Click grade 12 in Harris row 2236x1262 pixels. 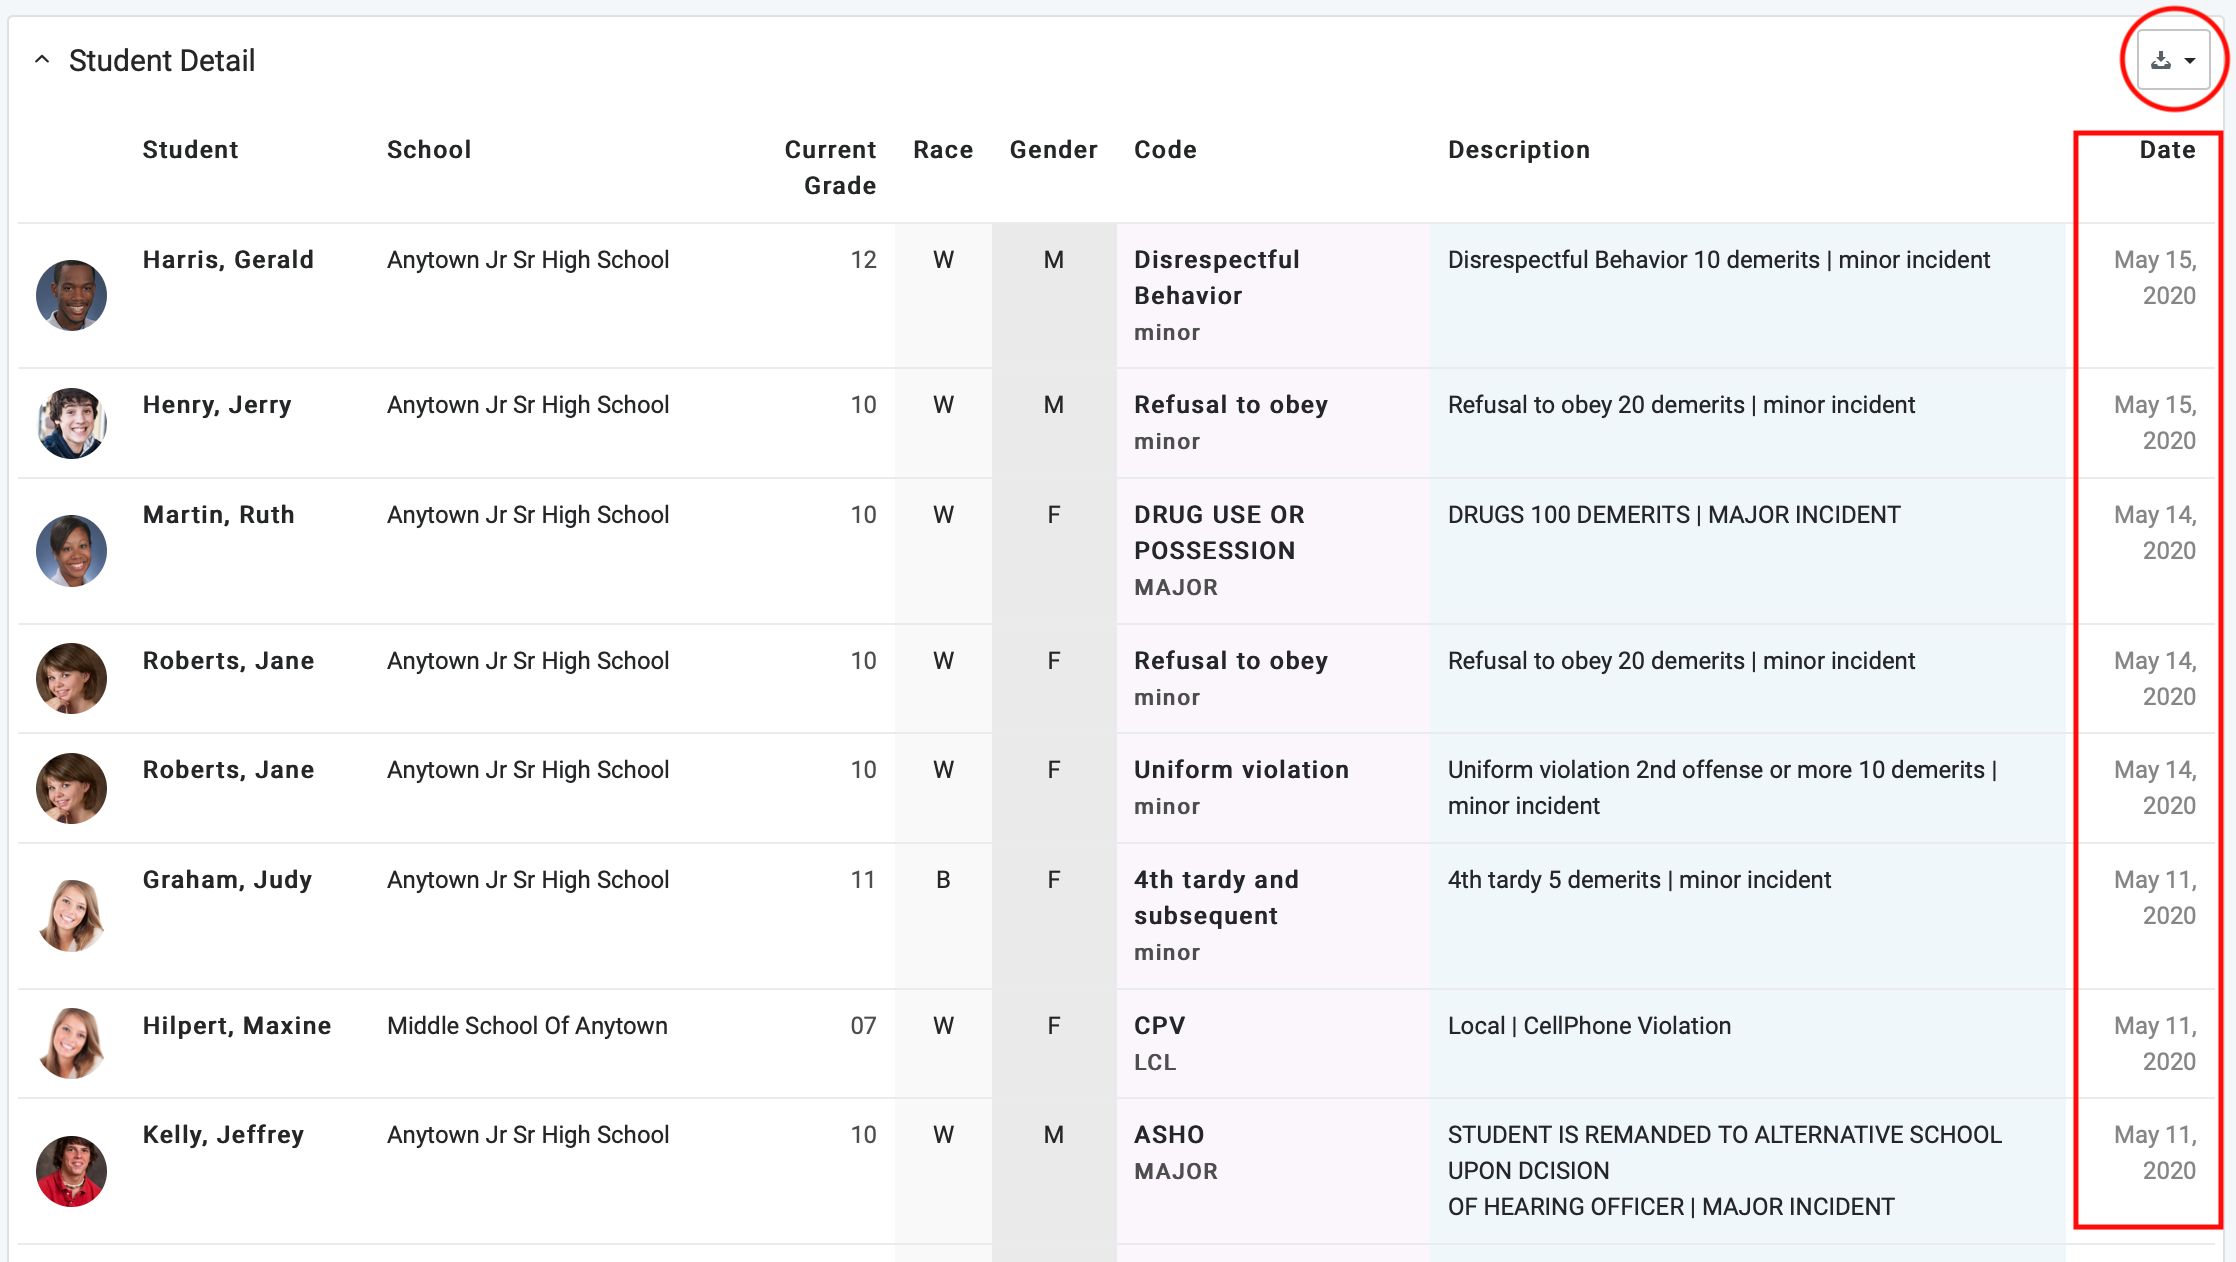pyautogui.click(x=863, y=260)
